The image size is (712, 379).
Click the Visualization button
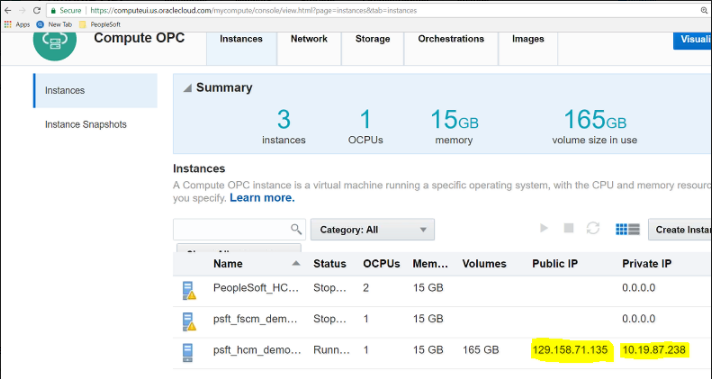coord(692,40)
